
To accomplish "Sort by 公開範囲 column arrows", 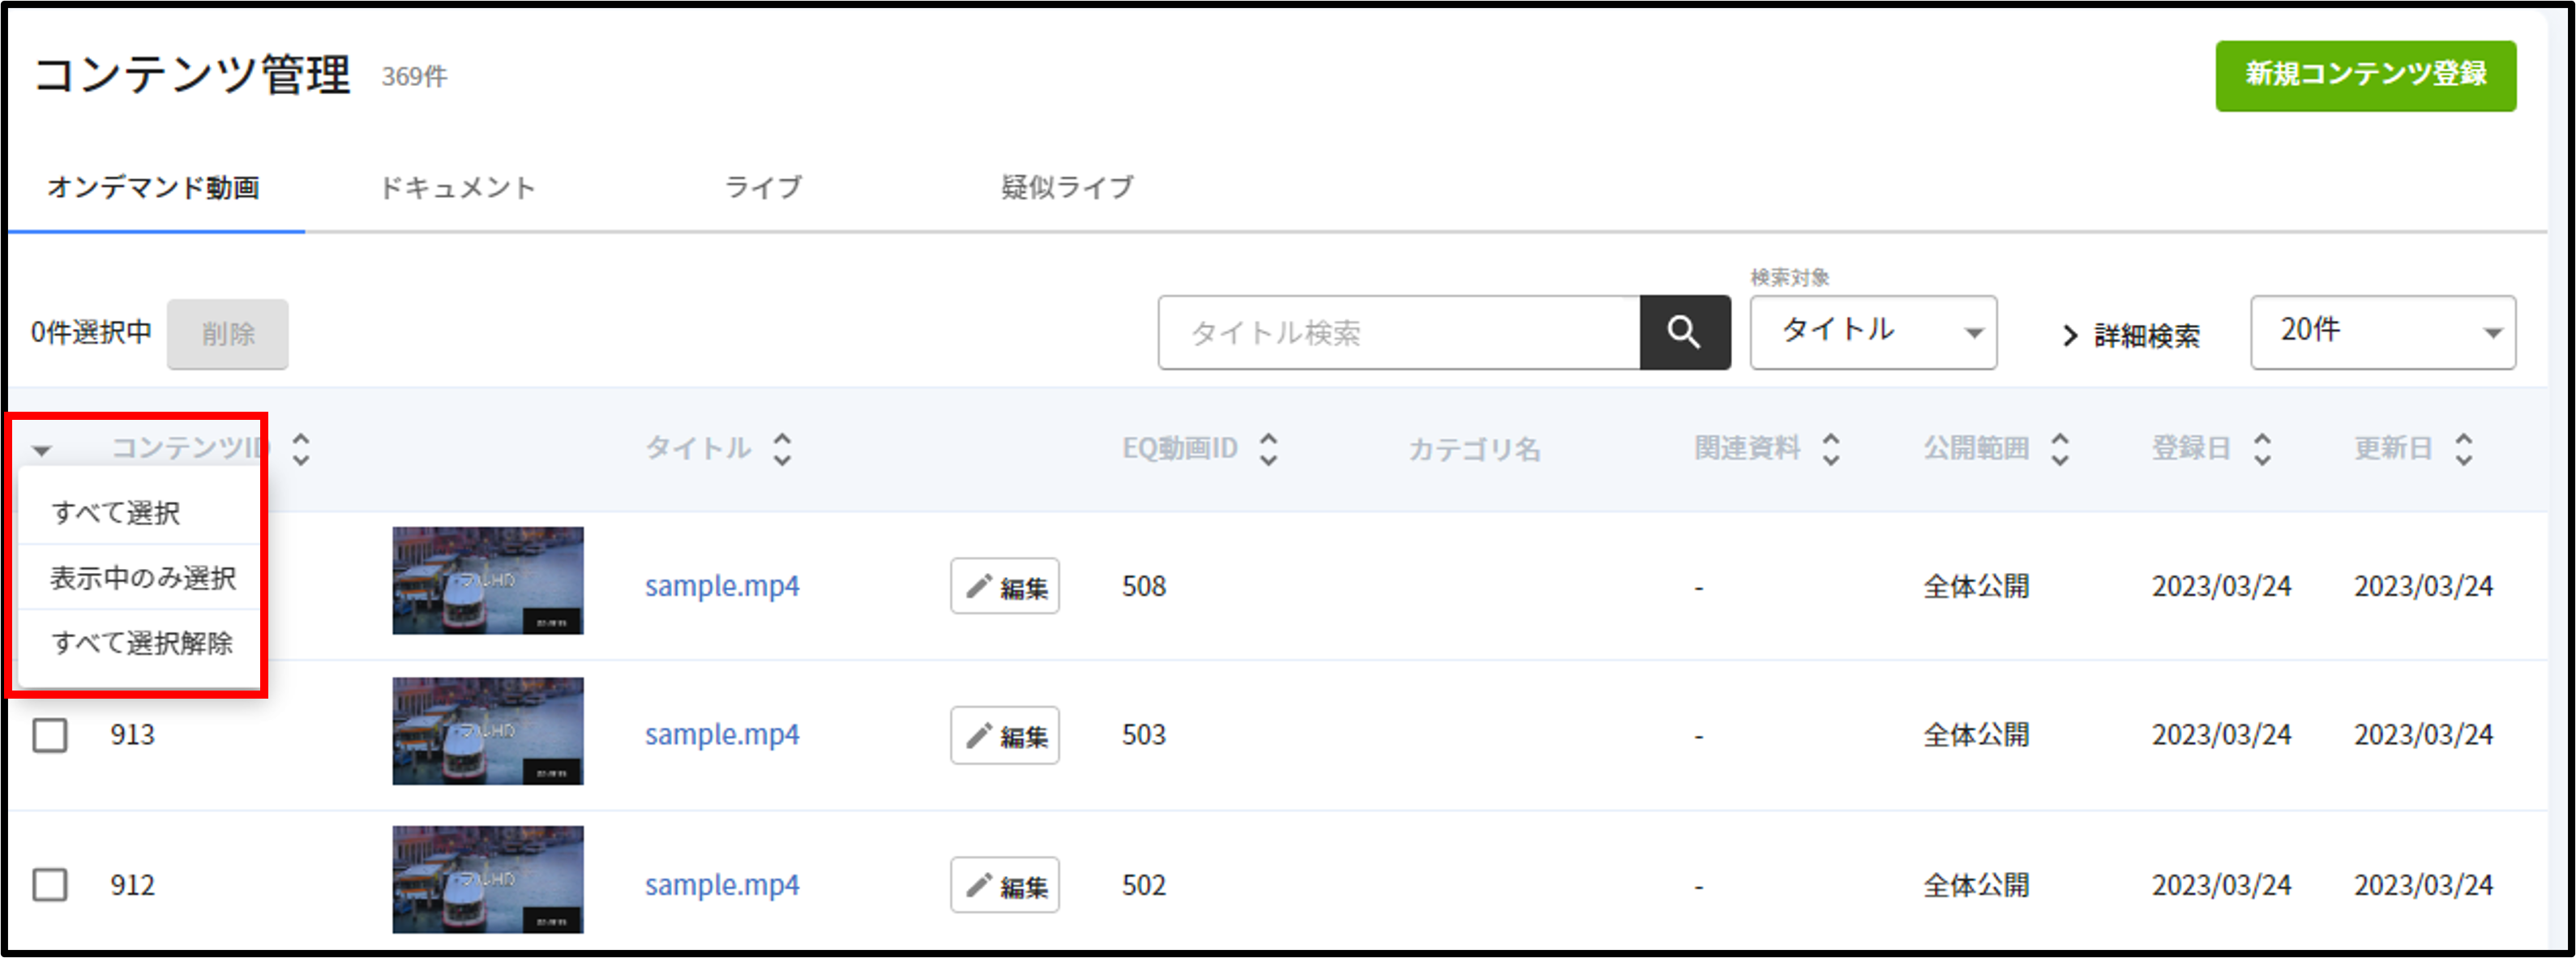I will (2059, 449).
